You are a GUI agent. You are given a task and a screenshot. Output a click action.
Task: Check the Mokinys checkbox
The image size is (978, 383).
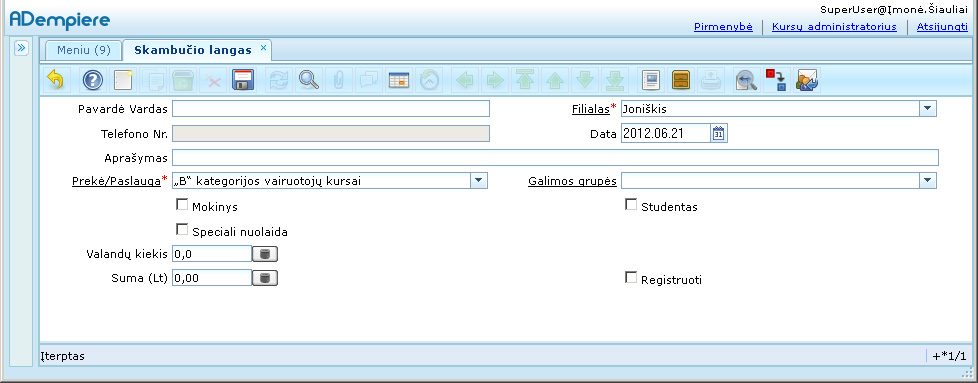click(x=182, y=205)
